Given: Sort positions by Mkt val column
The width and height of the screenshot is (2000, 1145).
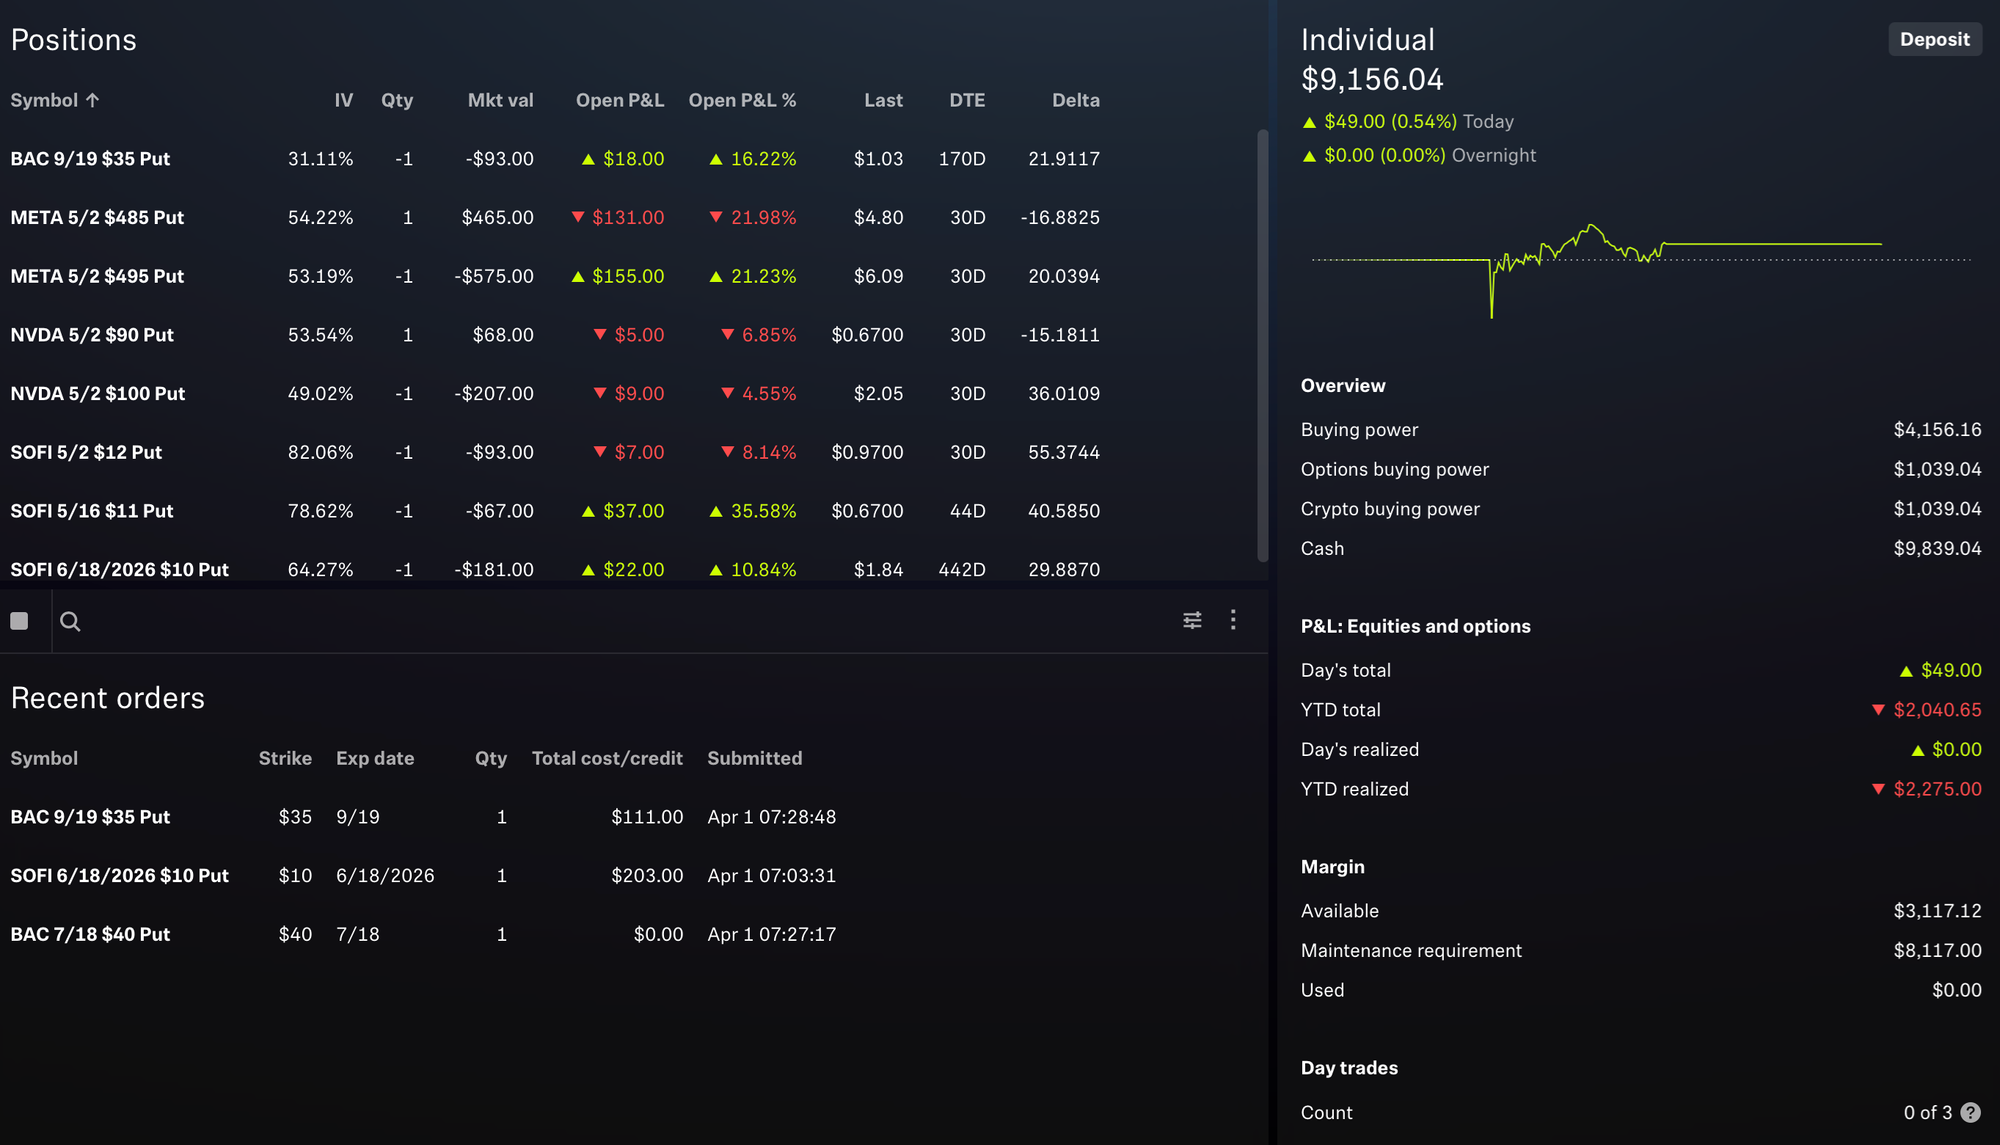Looking at the screenshot, I should [x=500, y=100].
